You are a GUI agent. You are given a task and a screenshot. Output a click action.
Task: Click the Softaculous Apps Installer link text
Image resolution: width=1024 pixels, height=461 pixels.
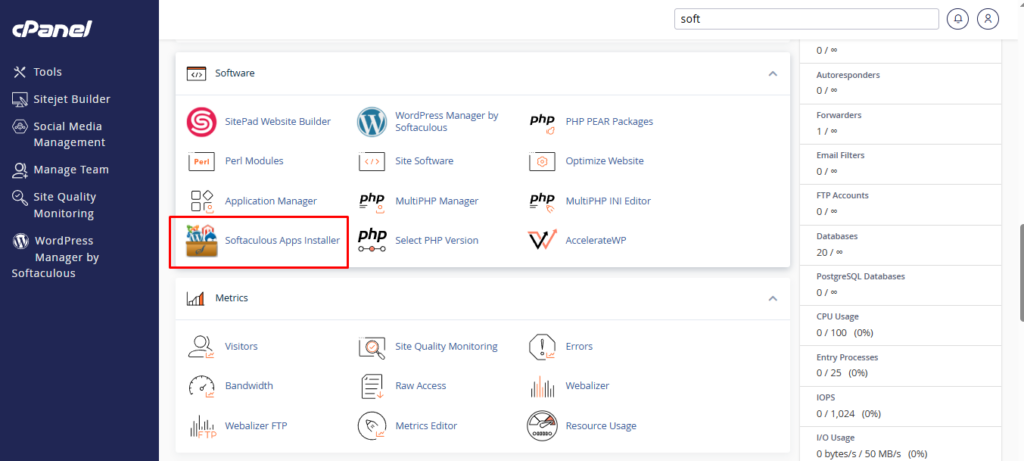pyautogui.click(x=282, y=240)
